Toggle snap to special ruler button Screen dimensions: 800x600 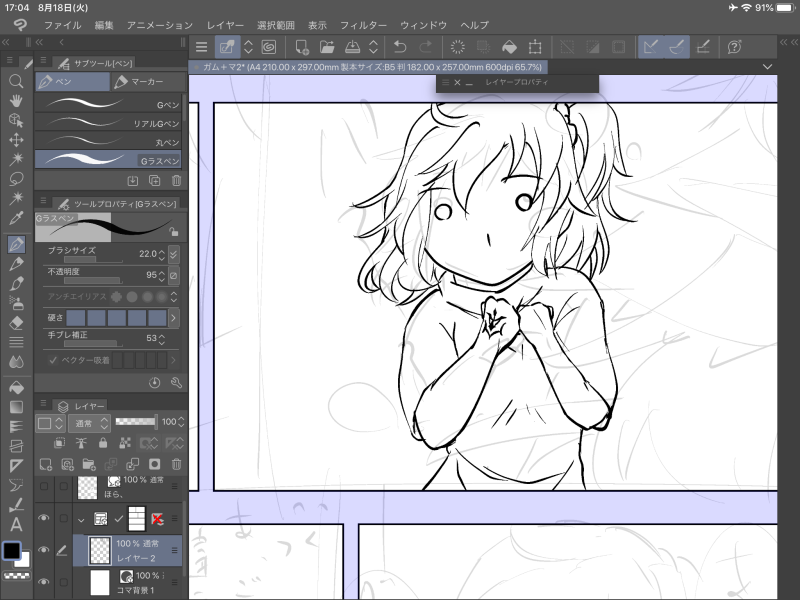[x=677, y=47]
